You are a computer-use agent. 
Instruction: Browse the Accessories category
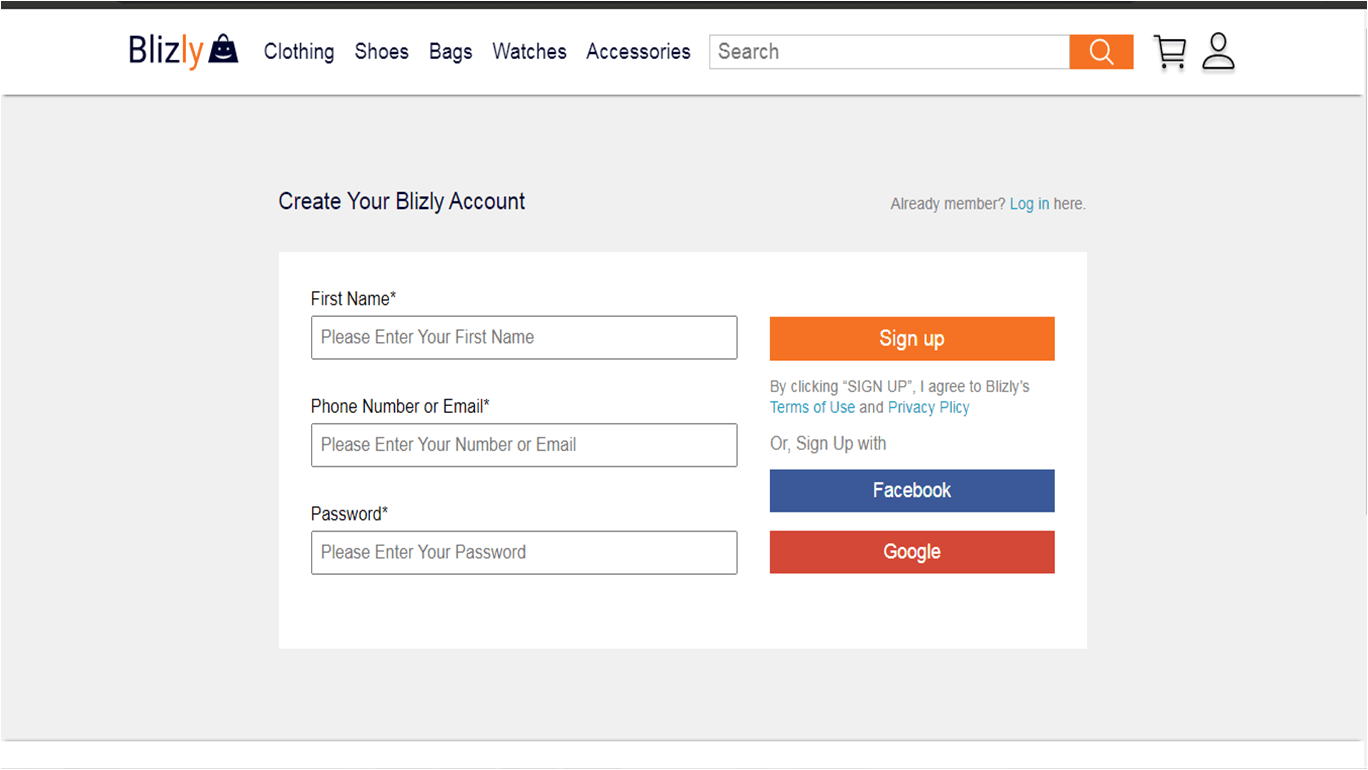[638, 51]
